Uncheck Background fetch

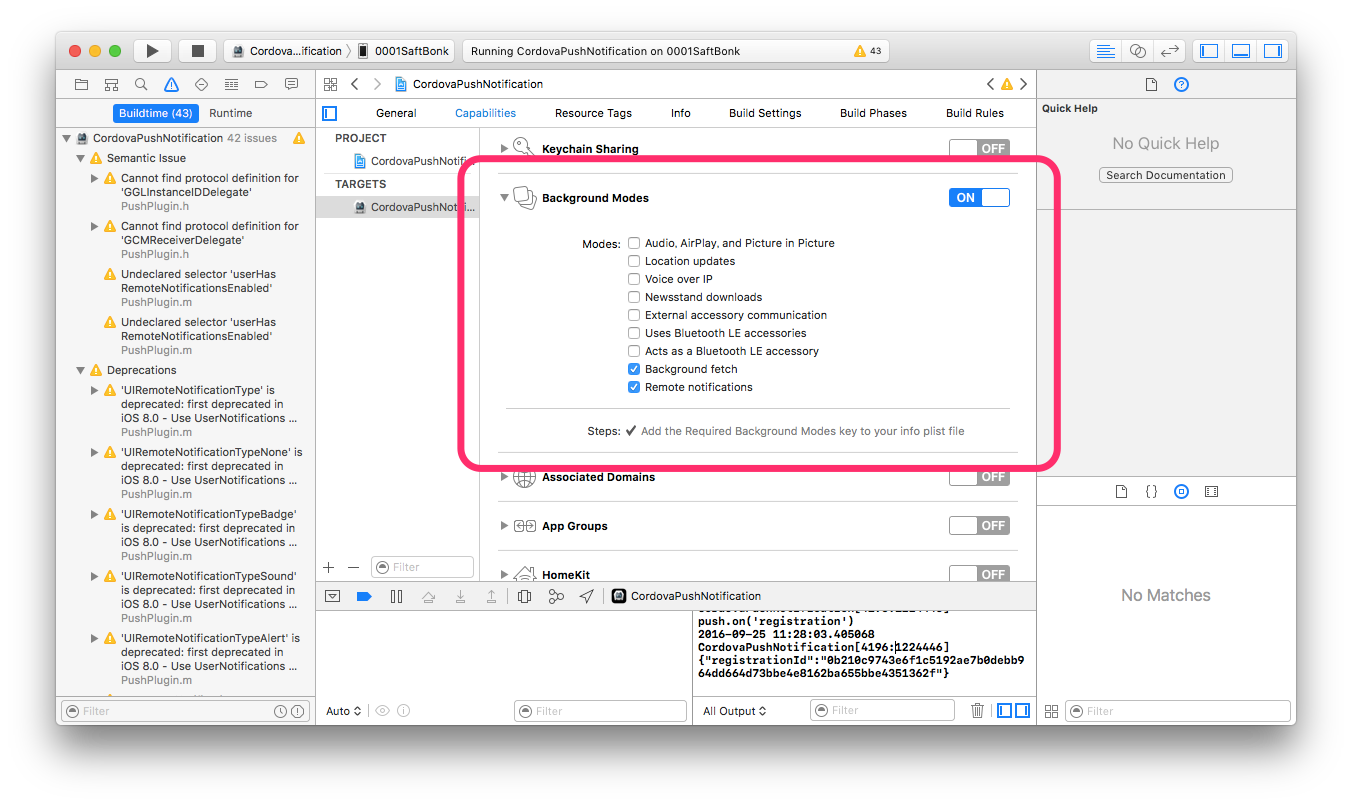634,369
